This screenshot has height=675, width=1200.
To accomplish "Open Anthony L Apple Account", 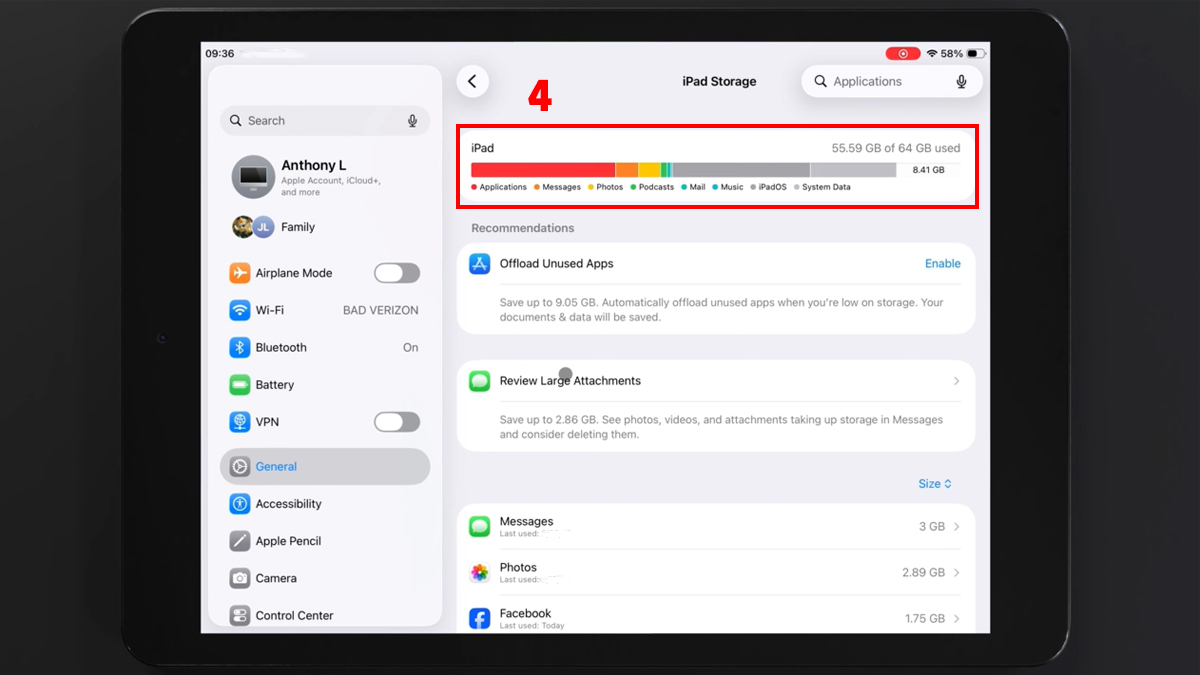I will (x=325, y=177).
